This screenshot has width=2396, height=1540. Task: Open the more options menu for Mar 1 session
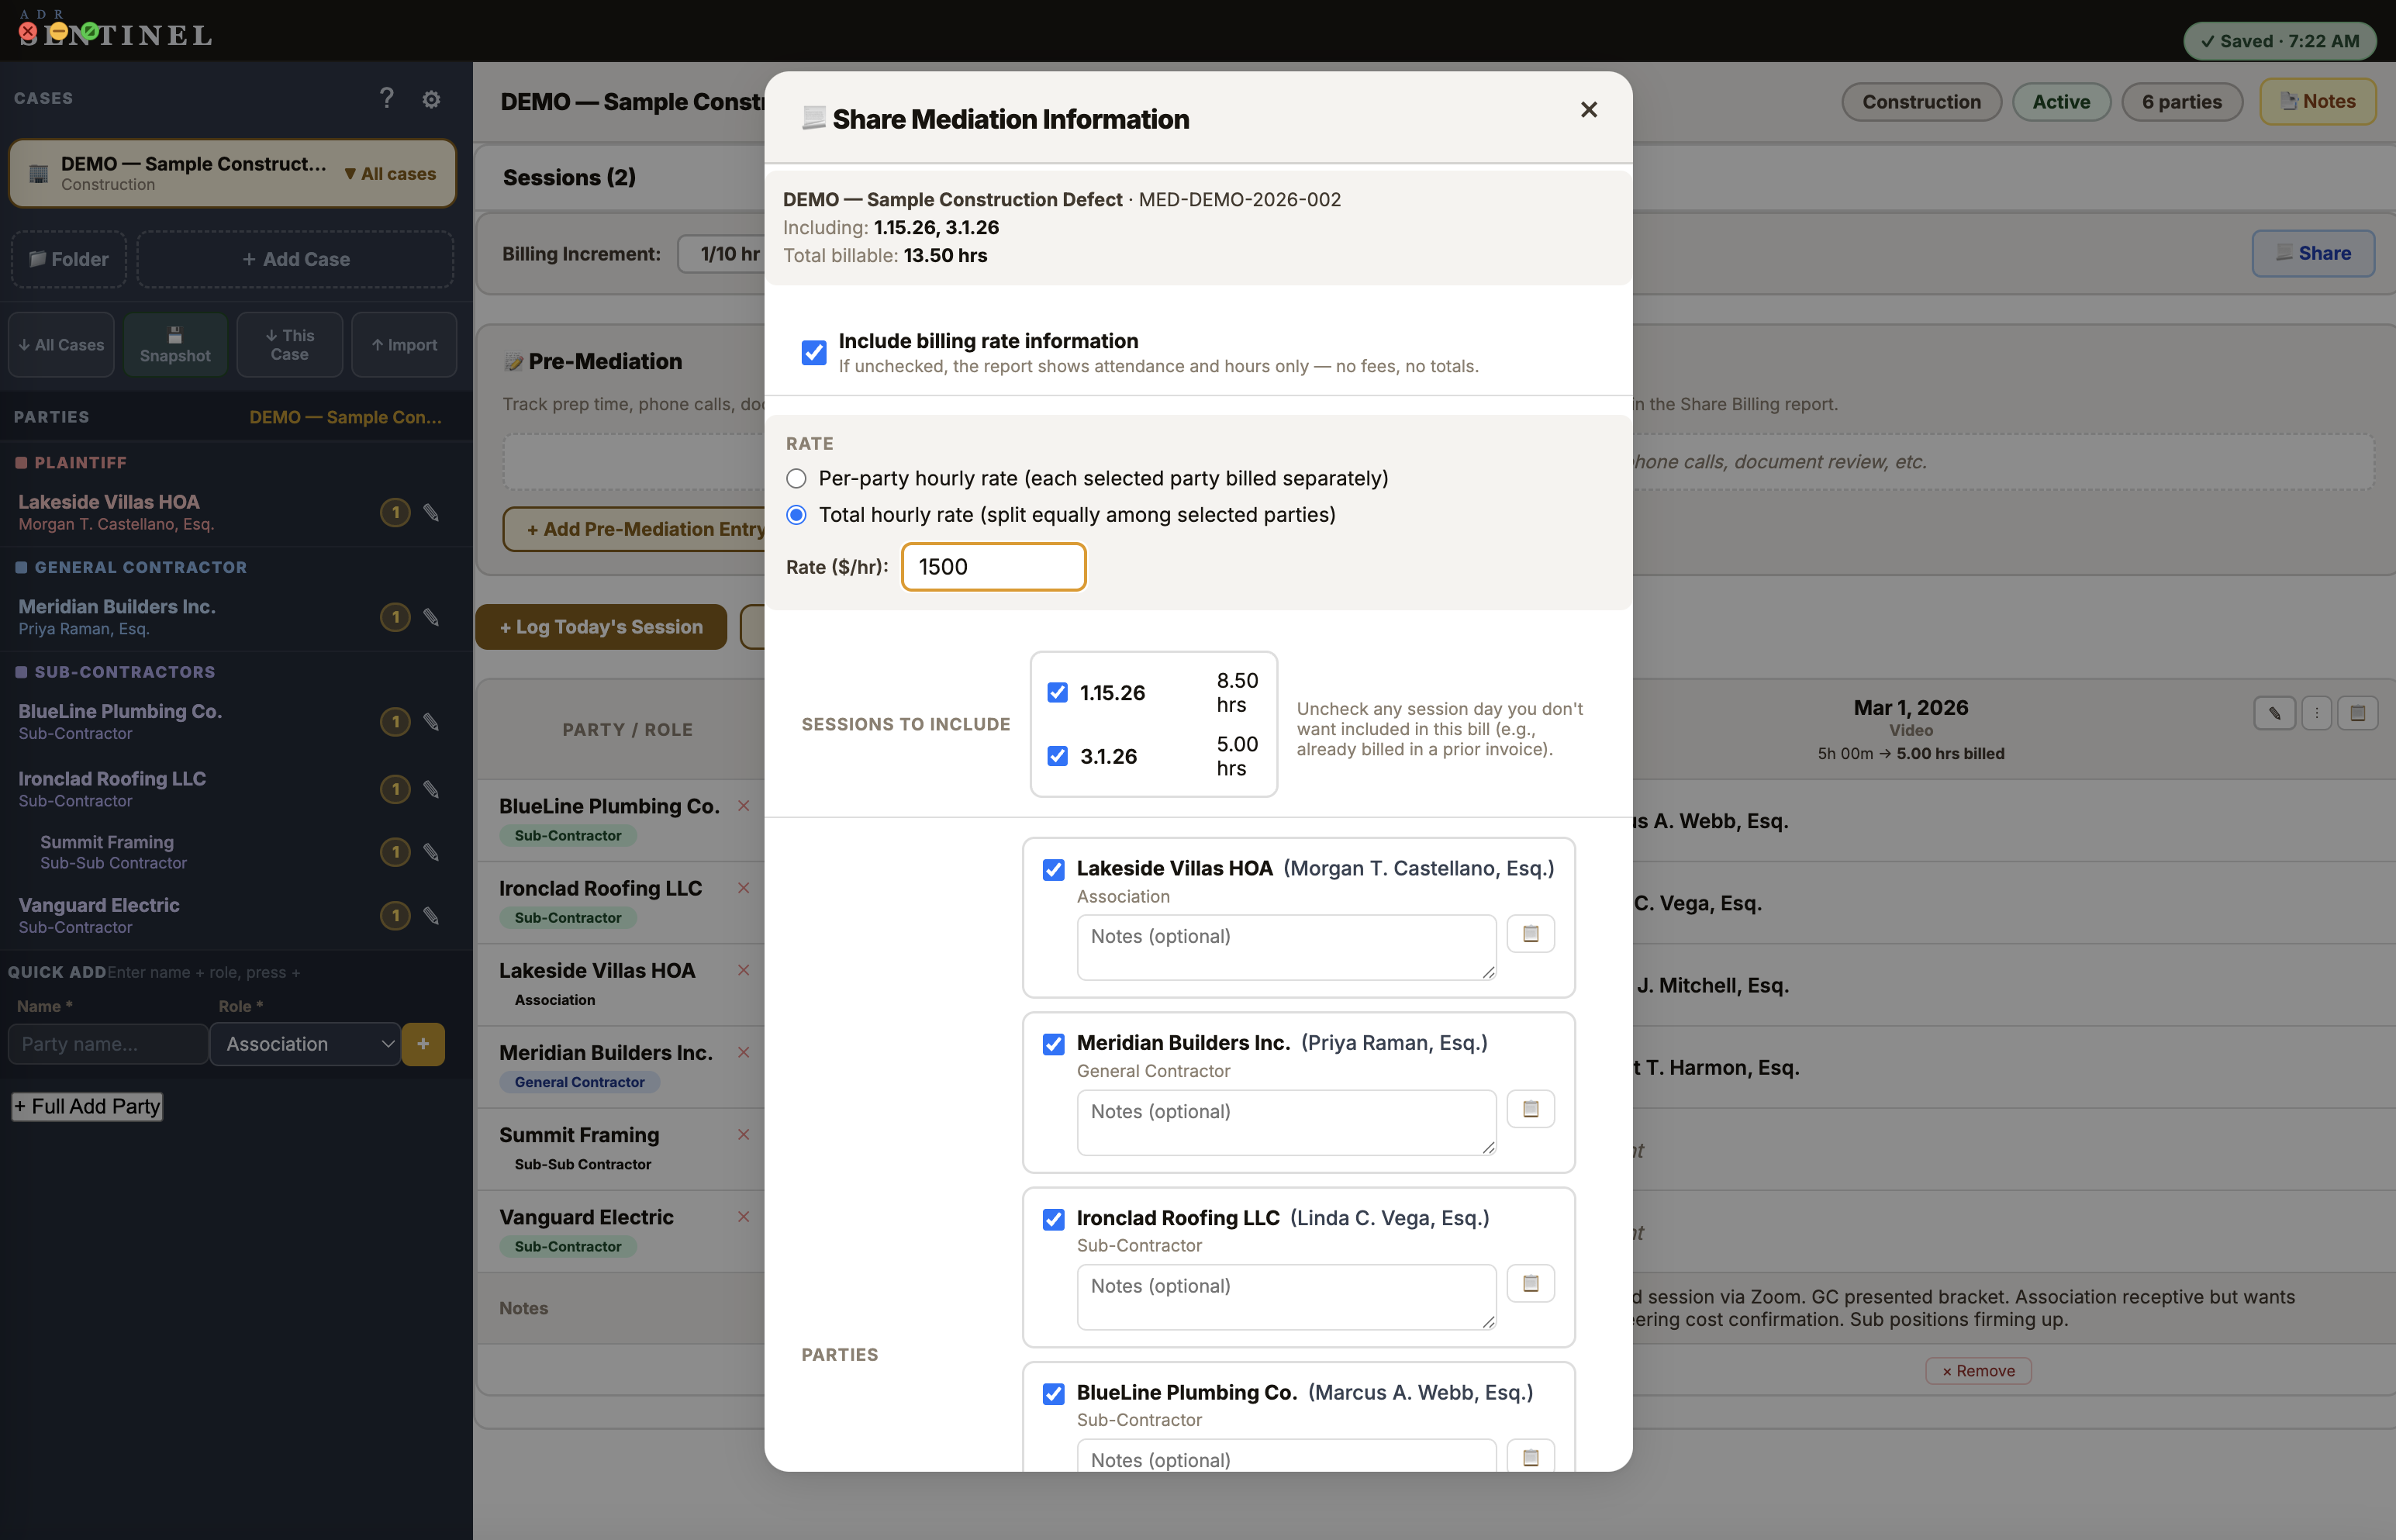point(2316,714)
